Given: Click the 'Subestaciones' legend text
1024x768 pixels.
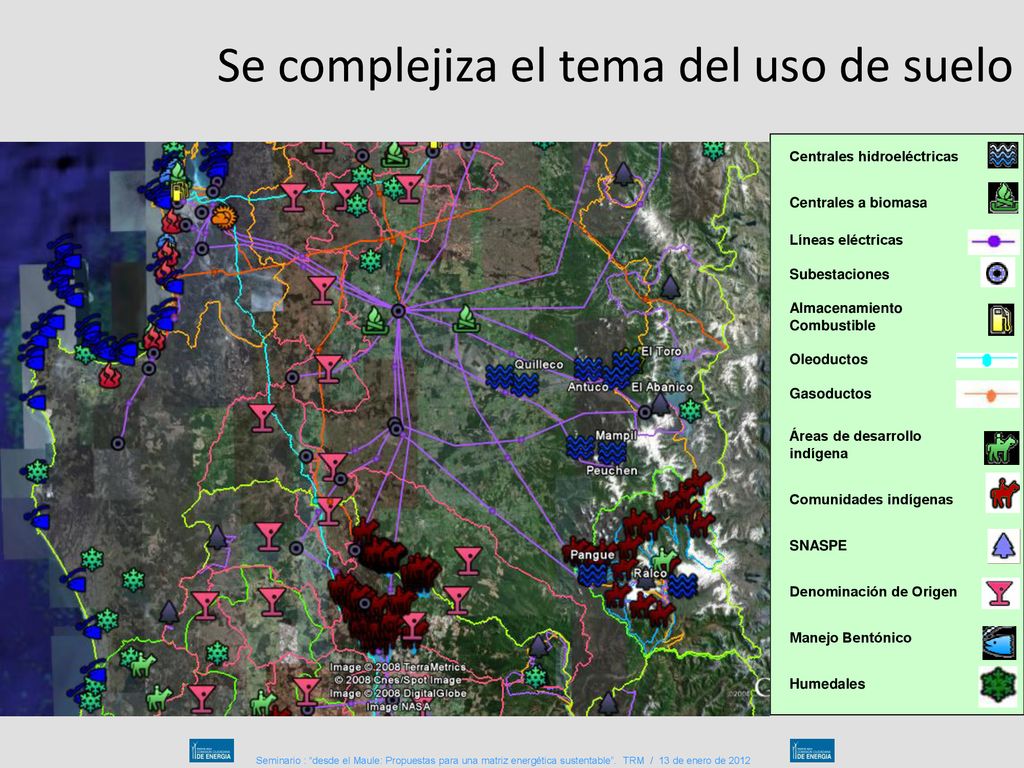Looking at the screenshot, I should [839, 274].
